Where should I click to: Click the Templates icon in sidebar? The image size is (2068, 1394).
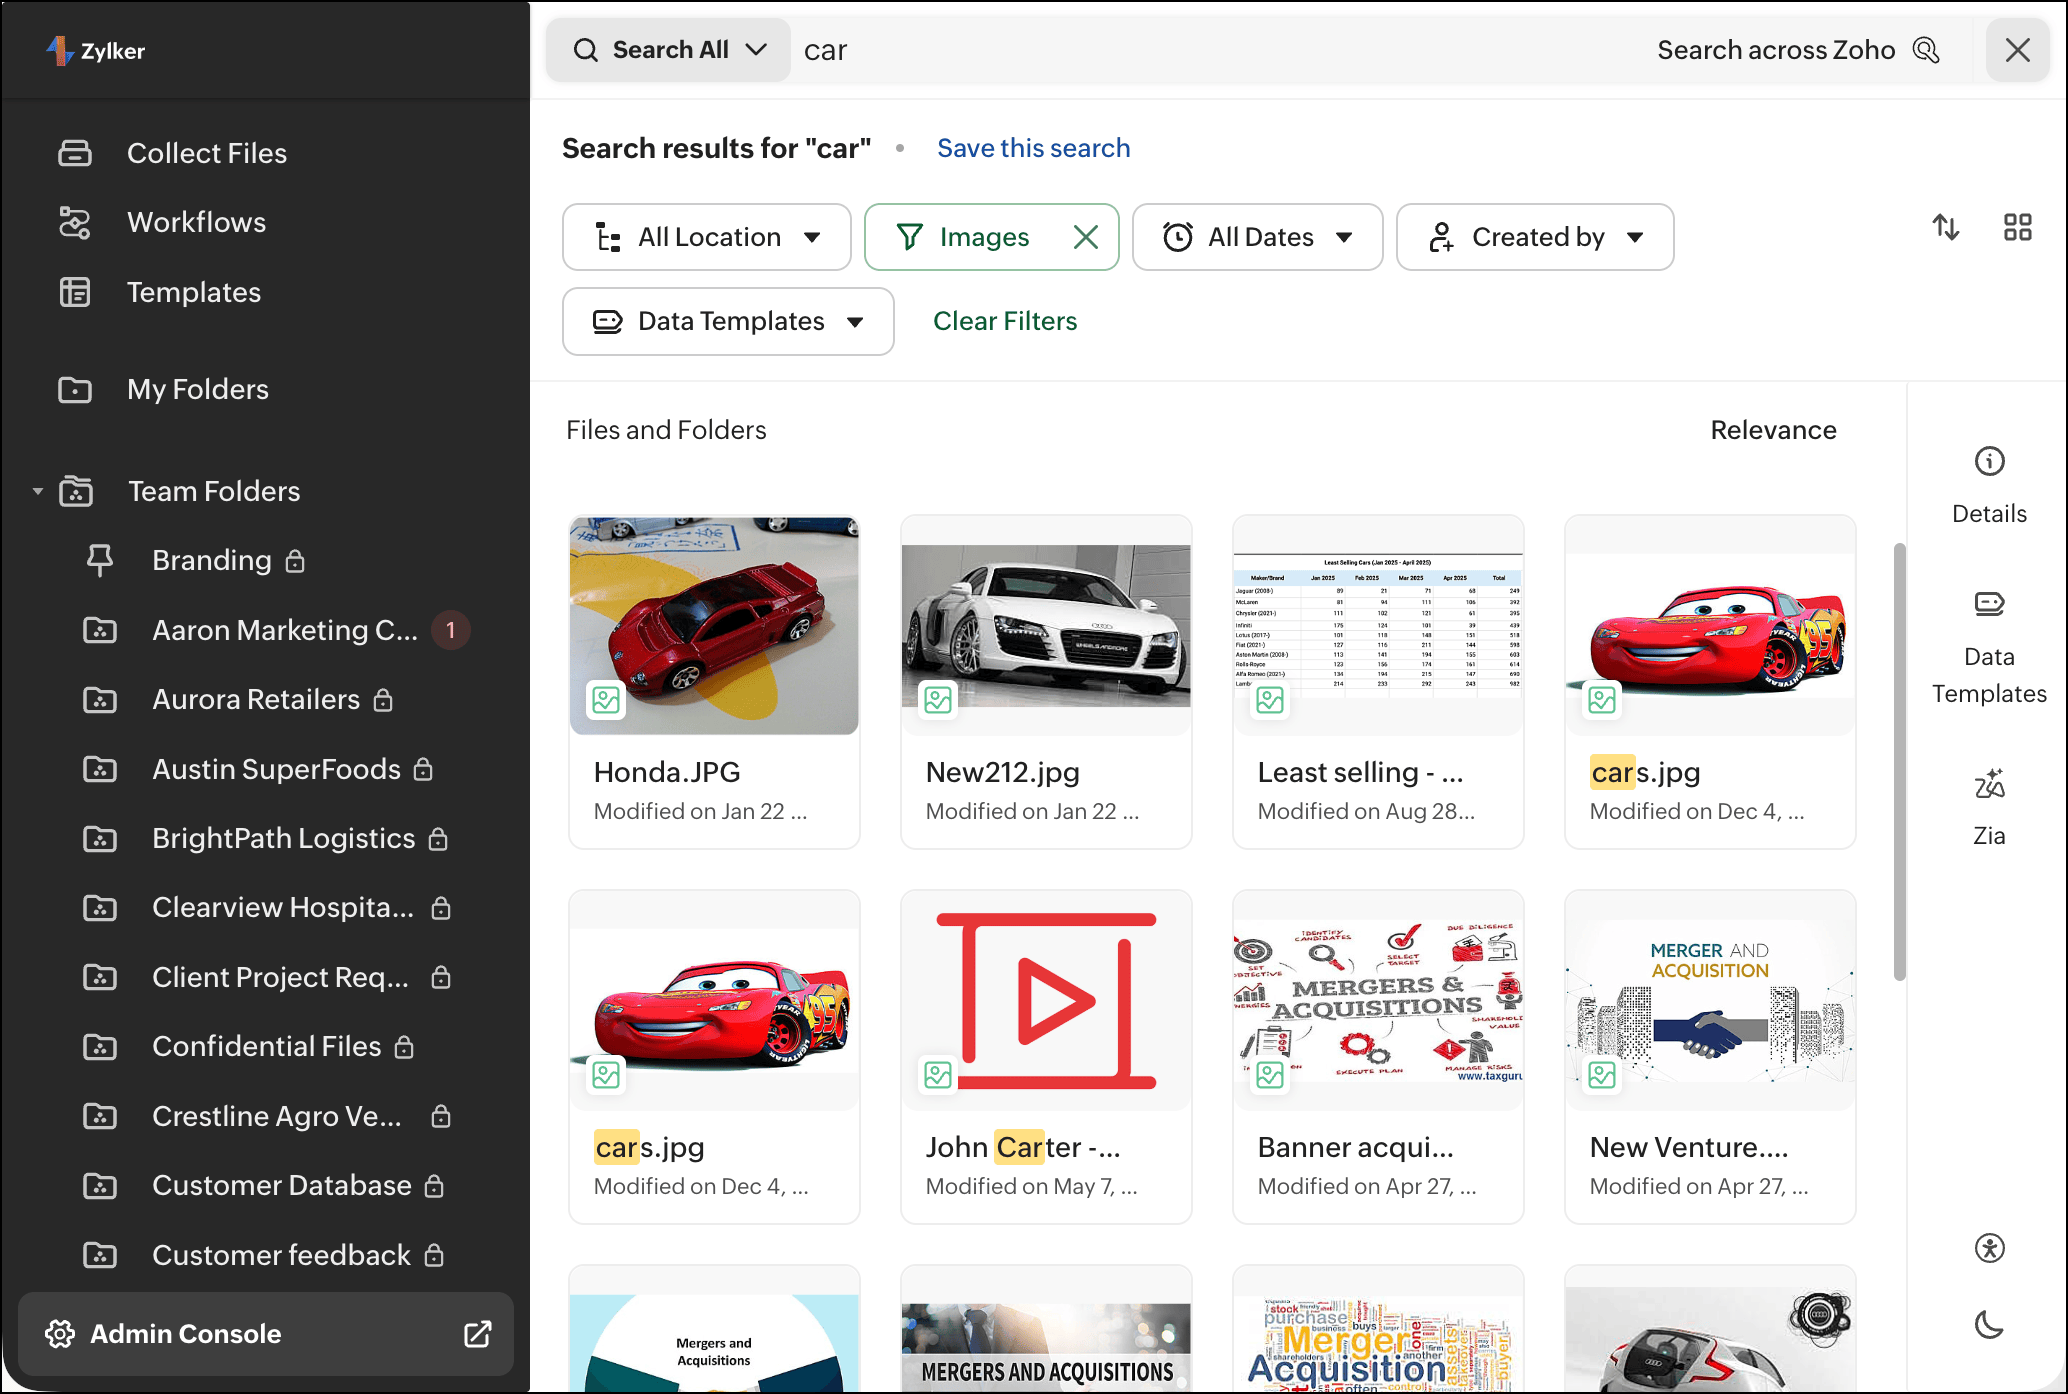click(x=75, y=292)
